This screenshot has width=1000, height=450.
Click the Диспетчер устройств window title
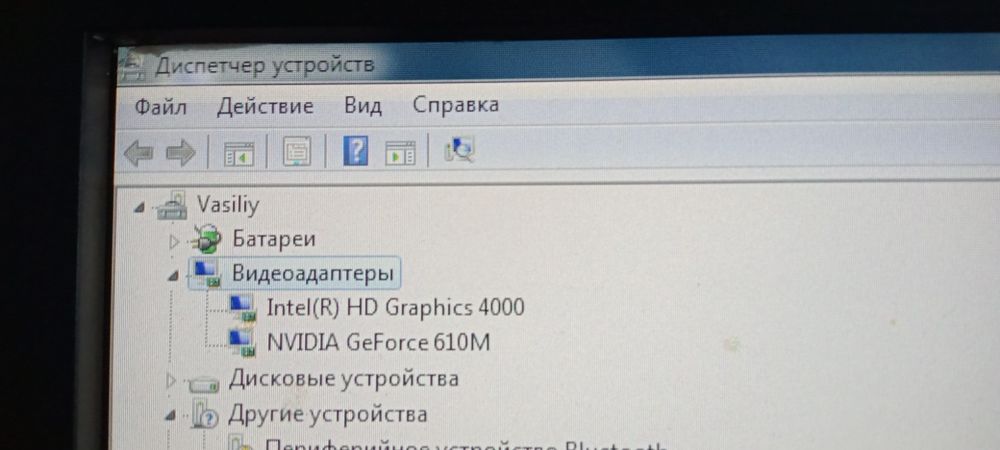tap(265, 66)
